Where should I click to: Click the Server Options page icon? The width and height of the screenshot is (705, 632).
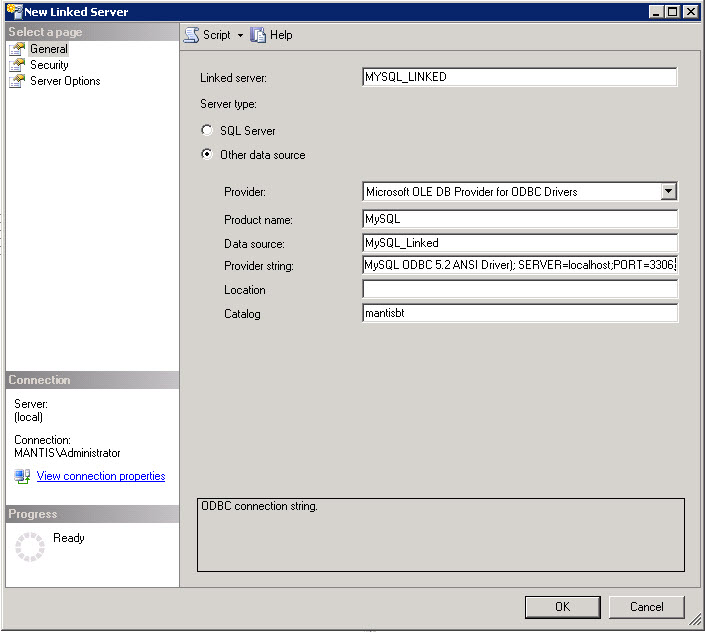pyautogui.click(x=17, y=81)
